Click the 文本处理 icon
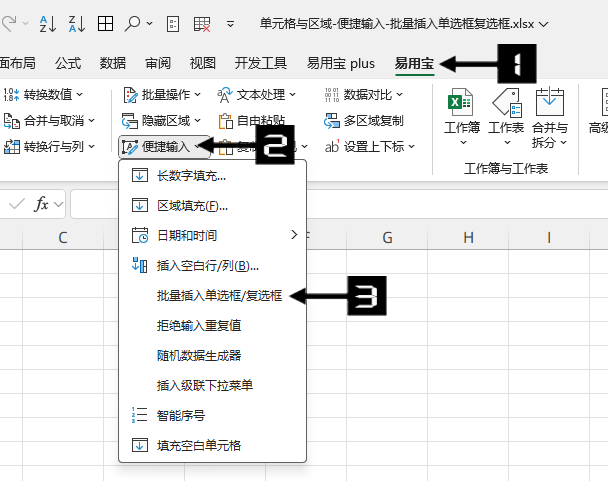Screen dimensions: 608x481 click(225, 95)
